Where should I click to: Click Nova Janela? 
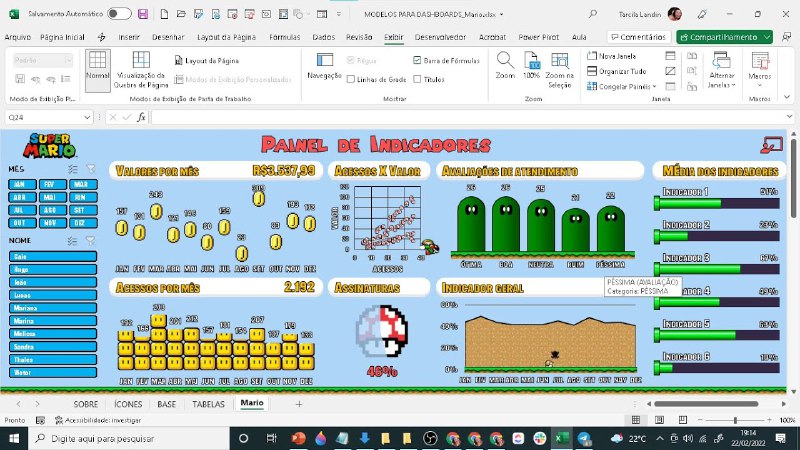[612, 56]
